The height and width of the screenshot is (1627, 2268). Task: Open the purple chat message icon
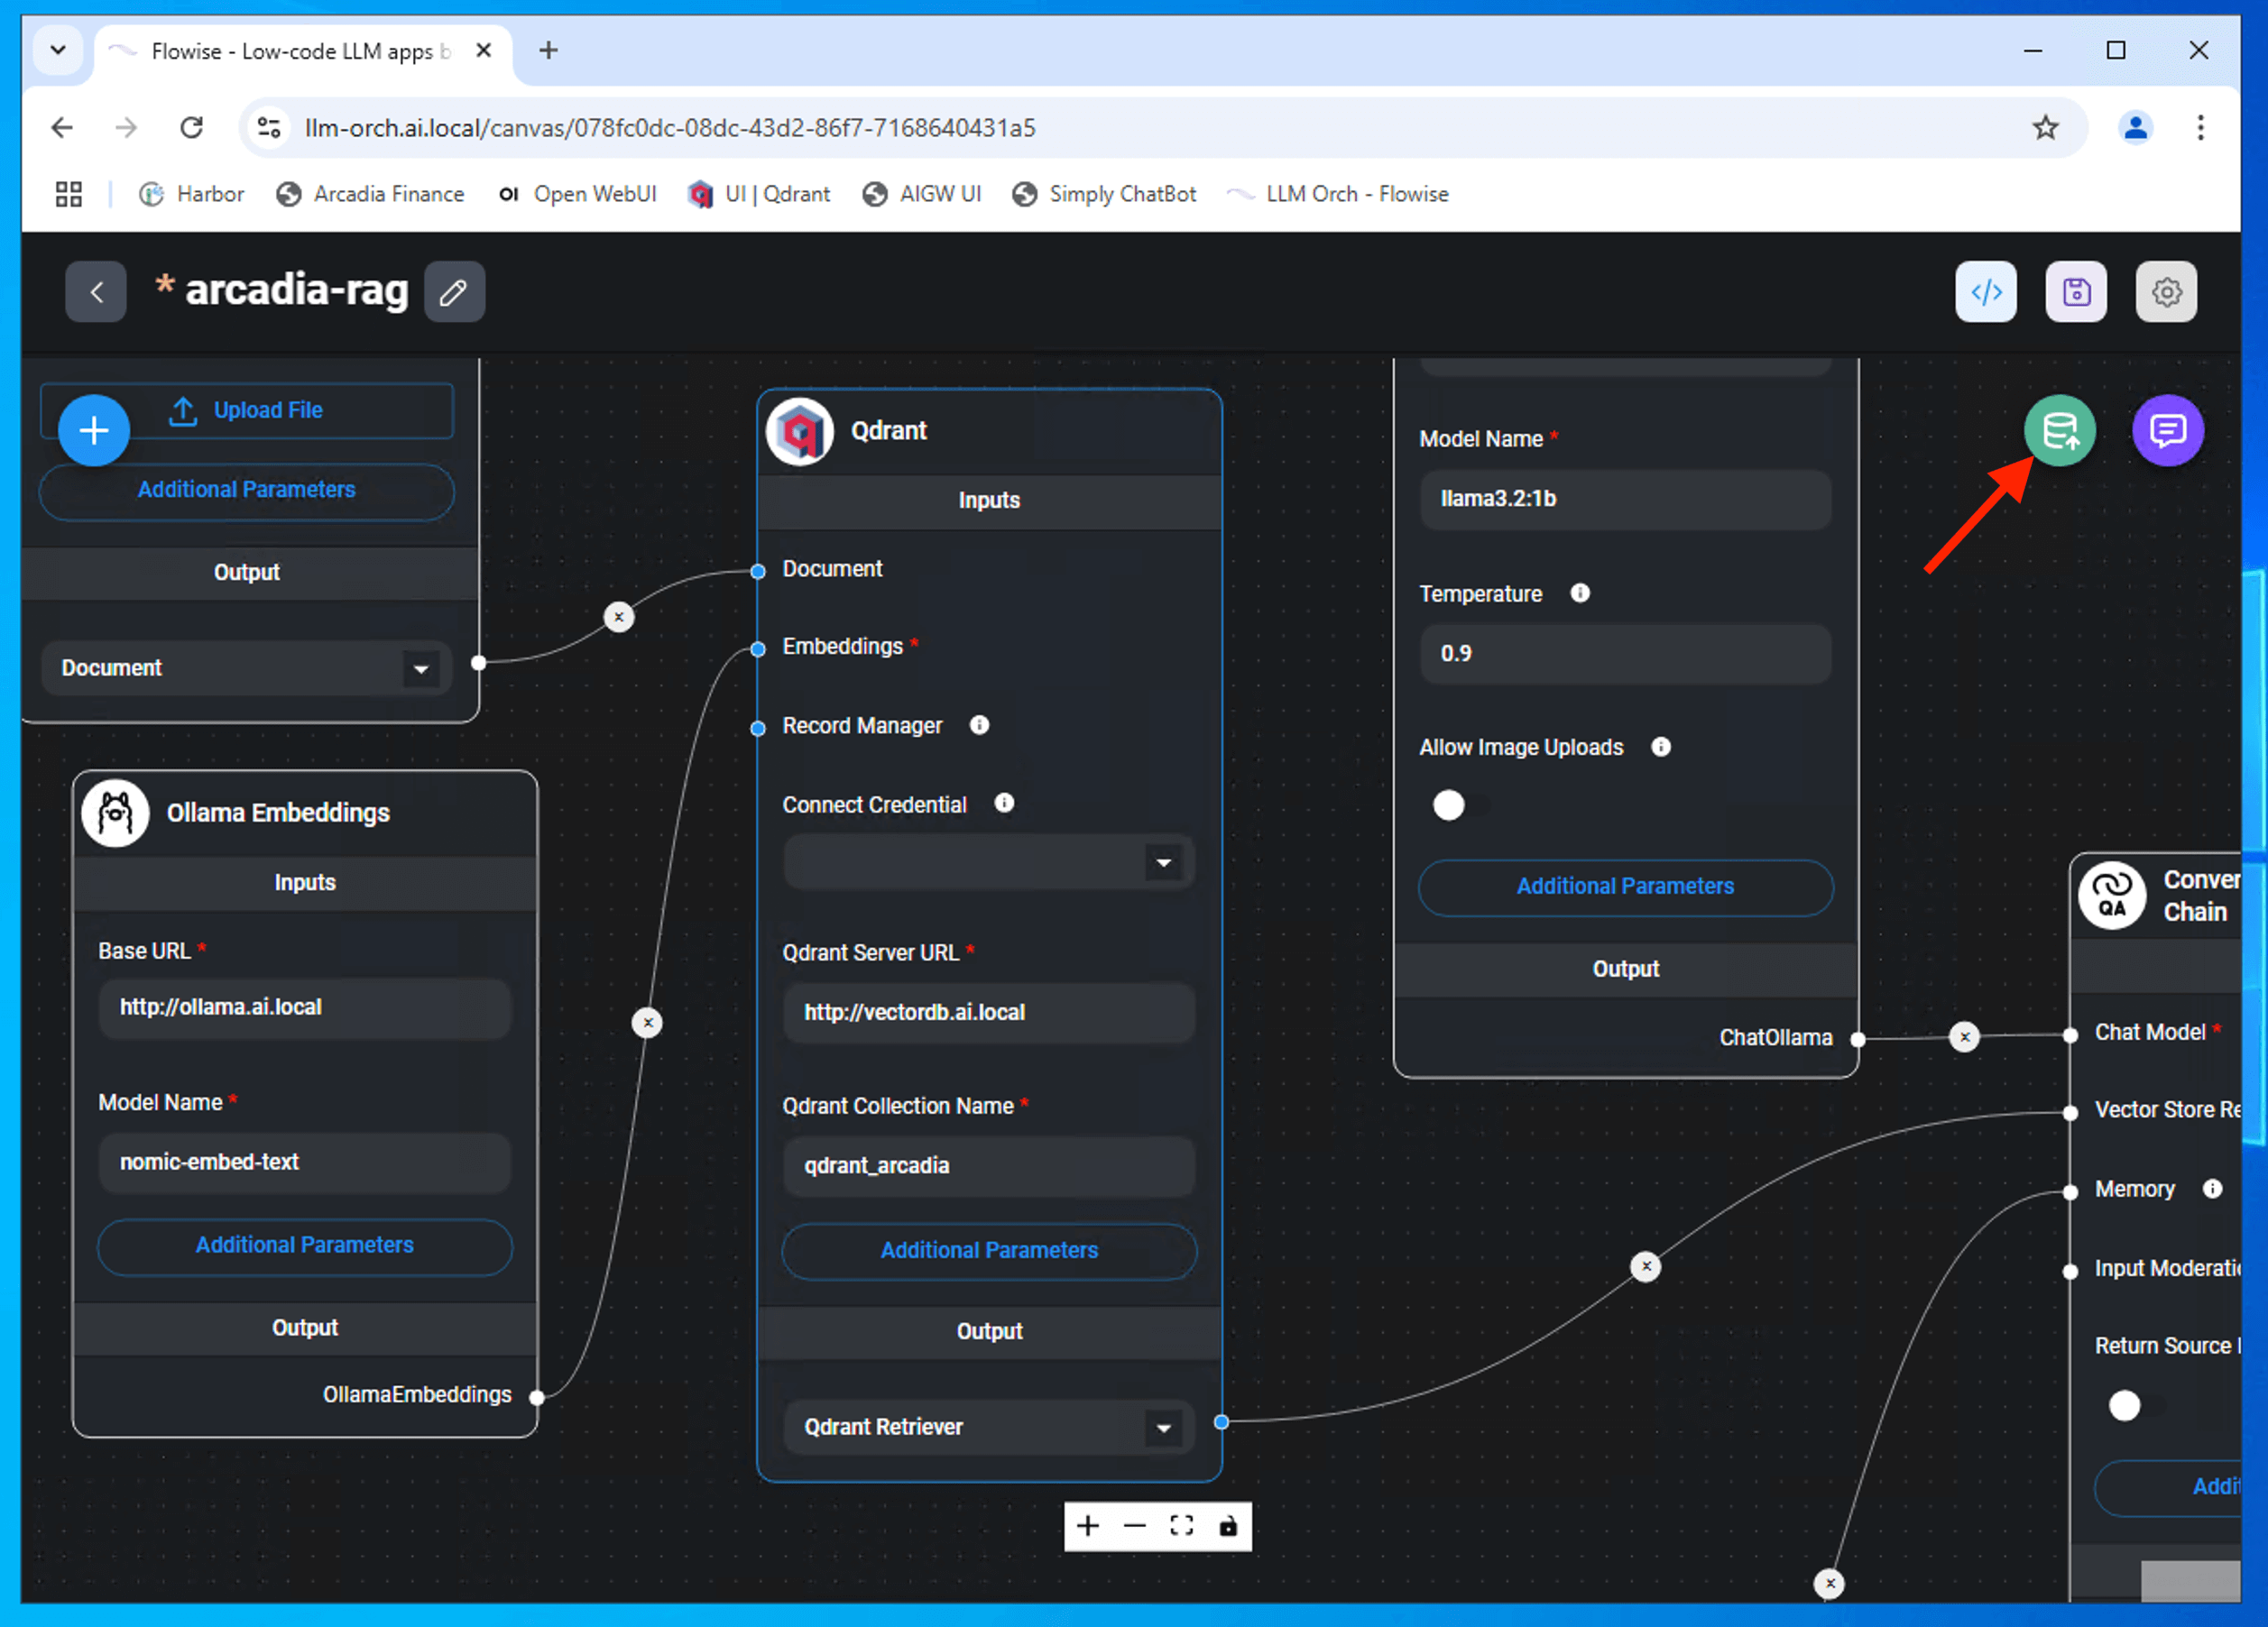[2167, 431]
